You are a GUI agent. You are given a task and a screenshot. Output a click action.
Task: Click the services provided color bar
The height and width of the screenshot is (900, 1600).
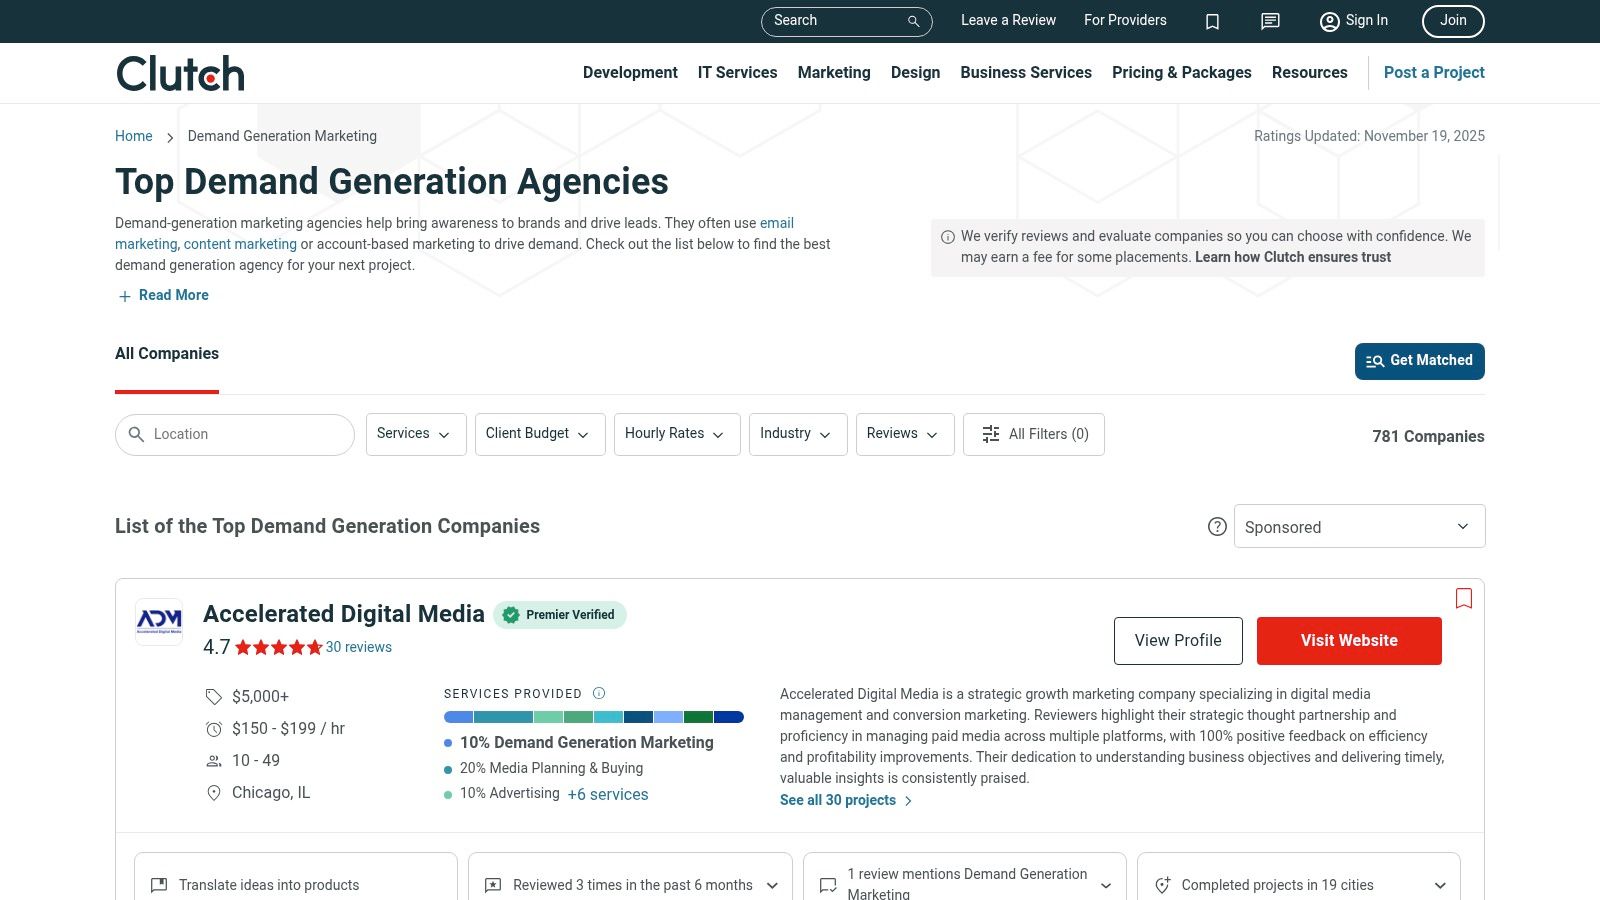tap(593, 717)
